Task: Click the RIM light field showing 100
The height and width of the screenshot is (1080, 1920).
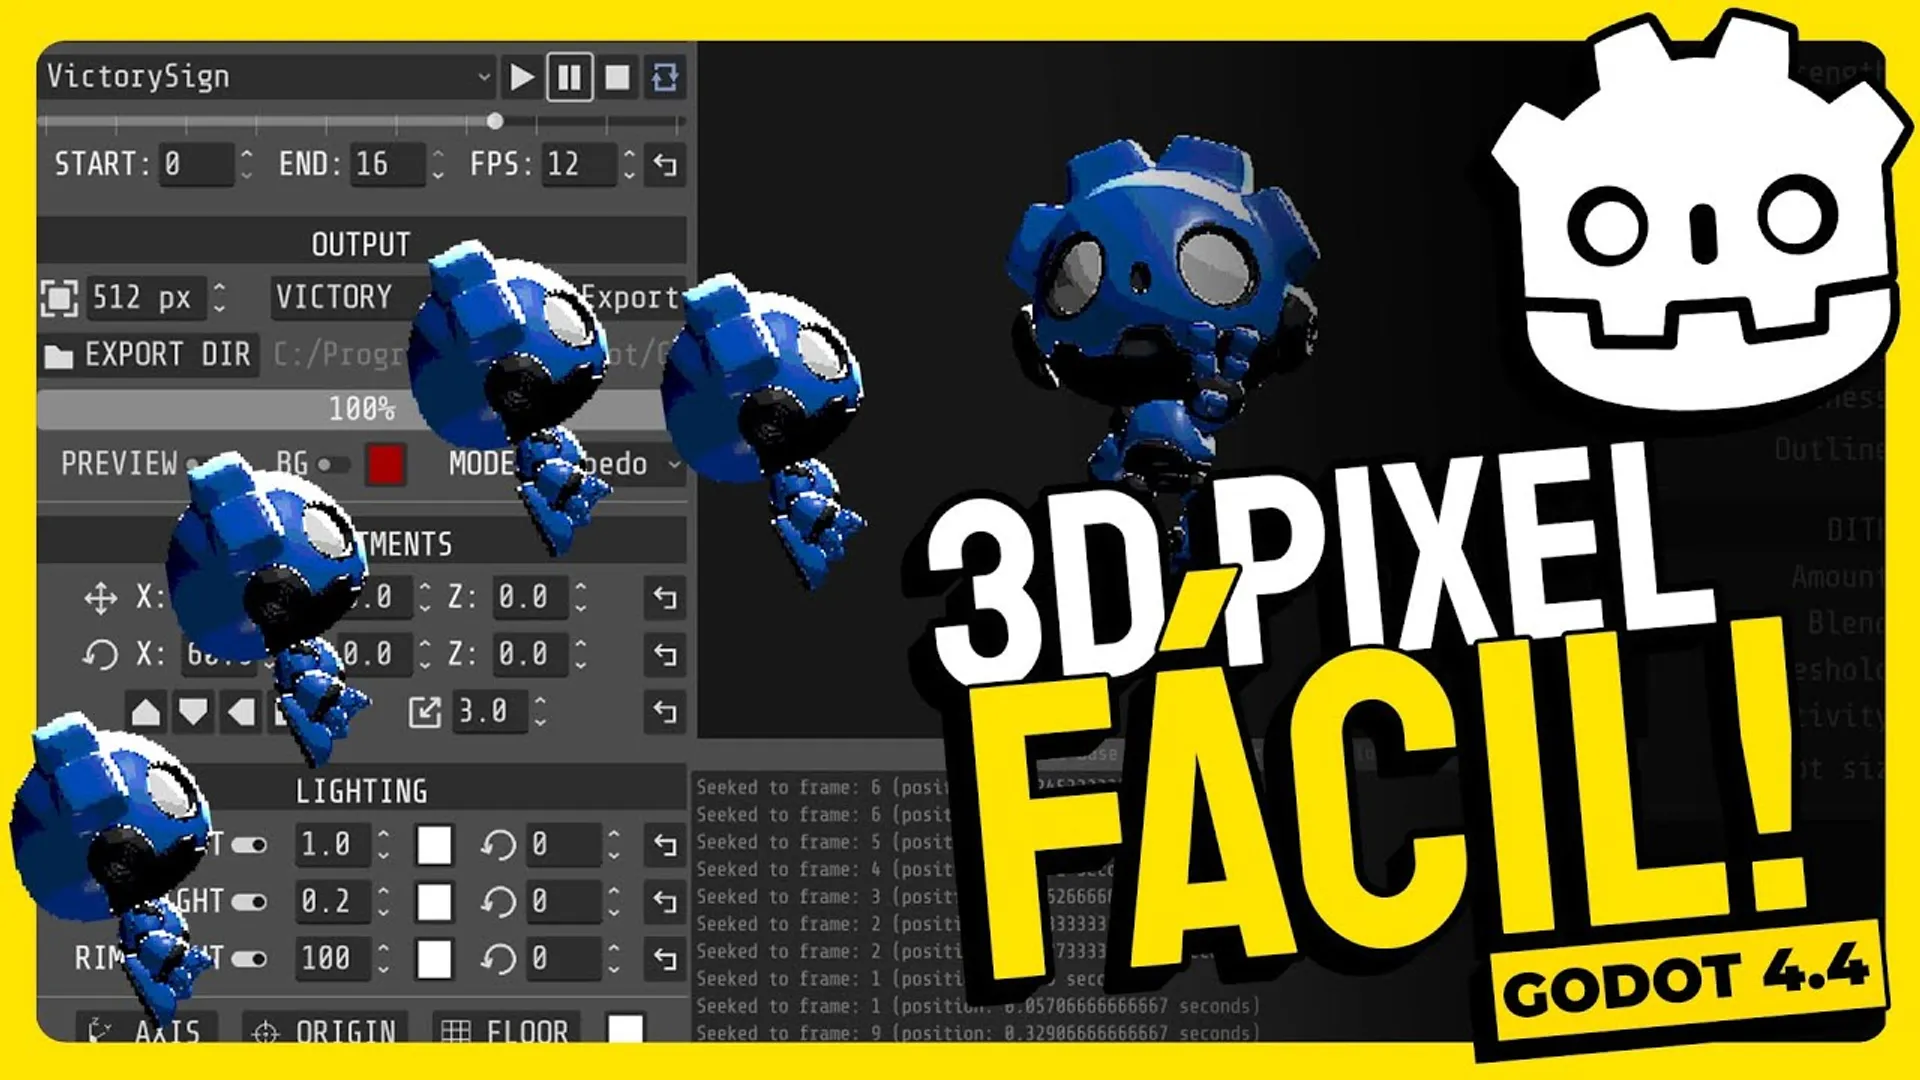Action: pyautogui.click(x=333, y=959)
